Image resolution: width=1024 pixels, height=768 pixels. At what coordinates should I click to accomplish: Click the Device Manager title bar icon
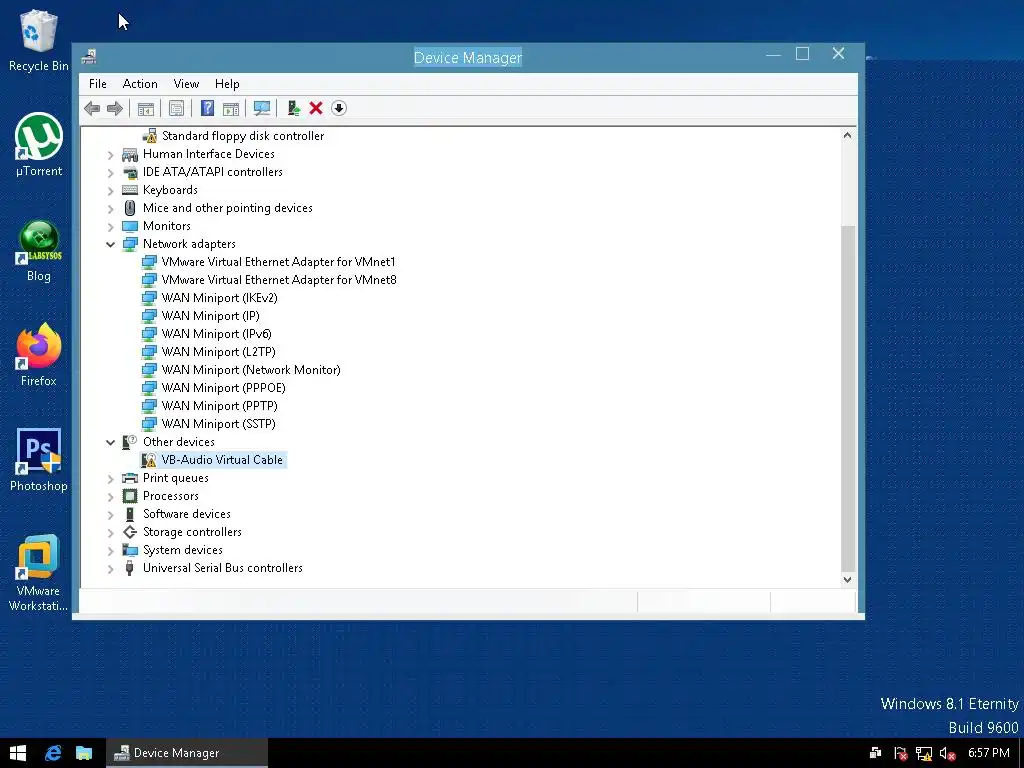point(89,57)
